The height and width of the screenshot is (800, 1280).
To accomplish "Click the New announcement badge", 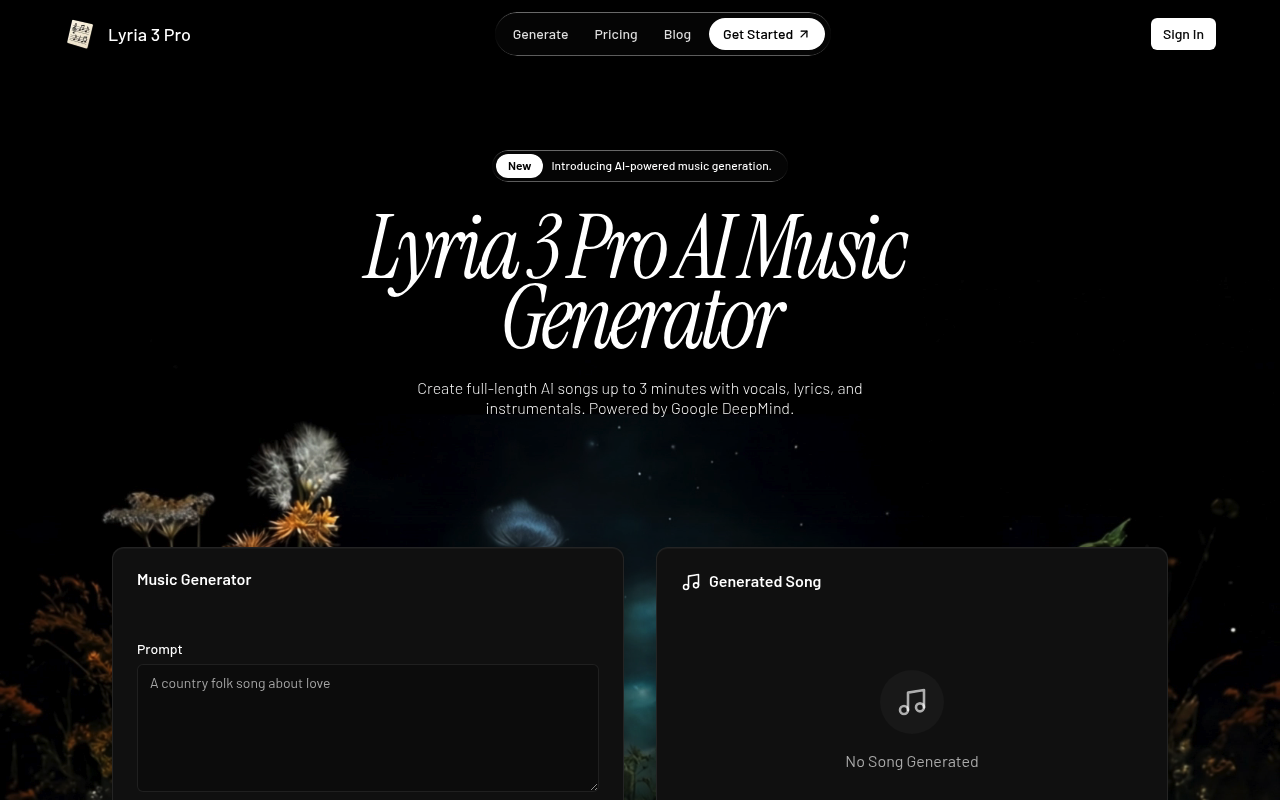I will [x=519, y=165].
